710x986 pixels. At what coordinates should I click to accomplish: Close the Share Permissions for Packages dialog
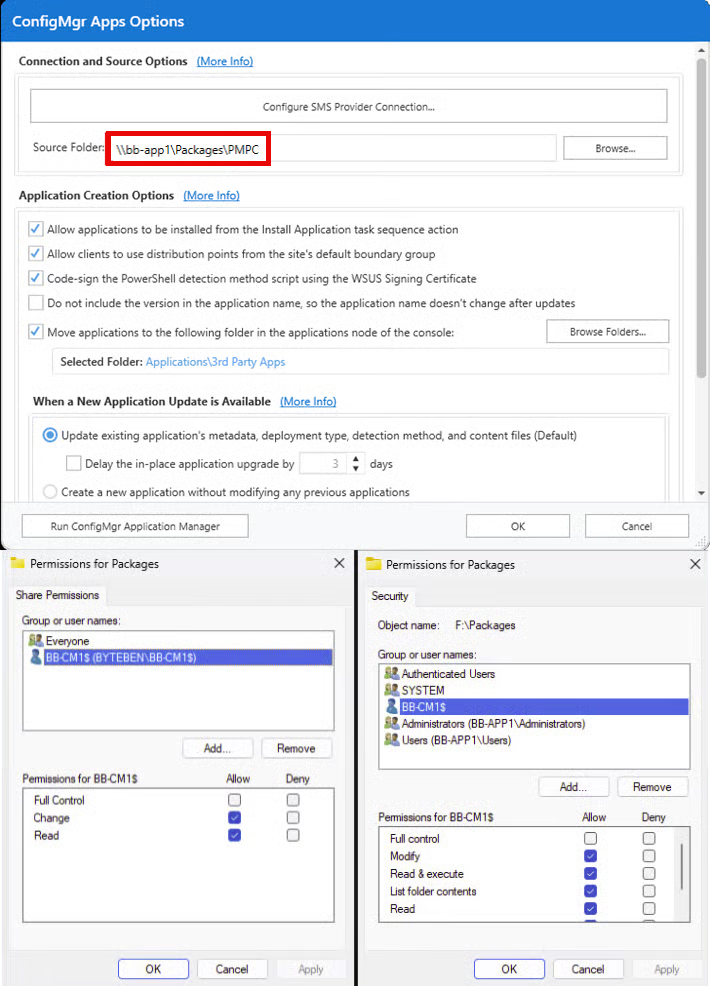[x=339, y=563]
